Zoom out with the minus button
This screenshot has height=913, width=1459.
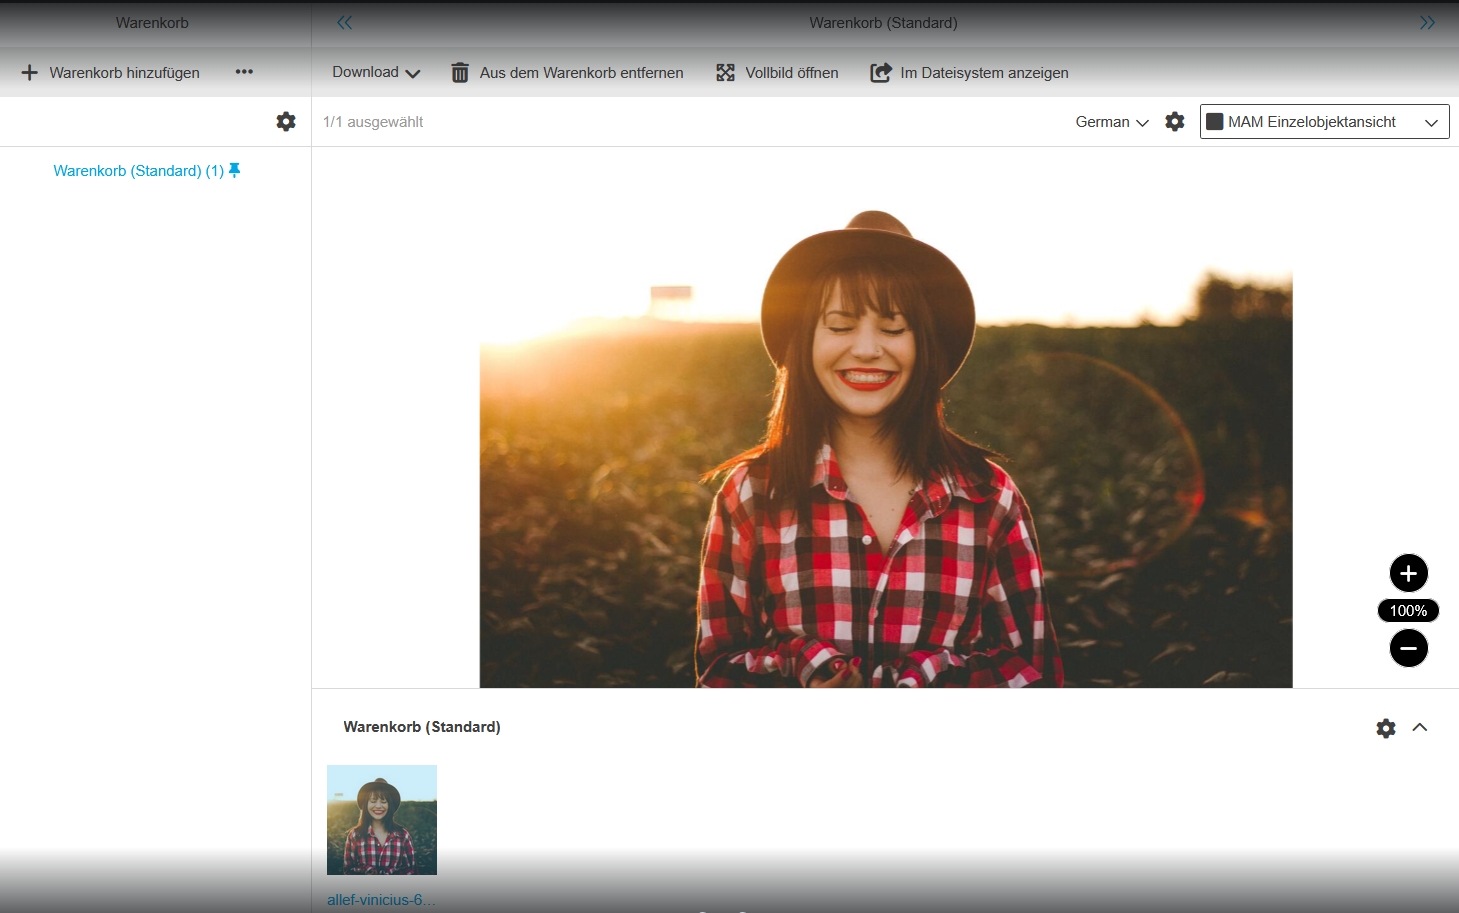1408,649
